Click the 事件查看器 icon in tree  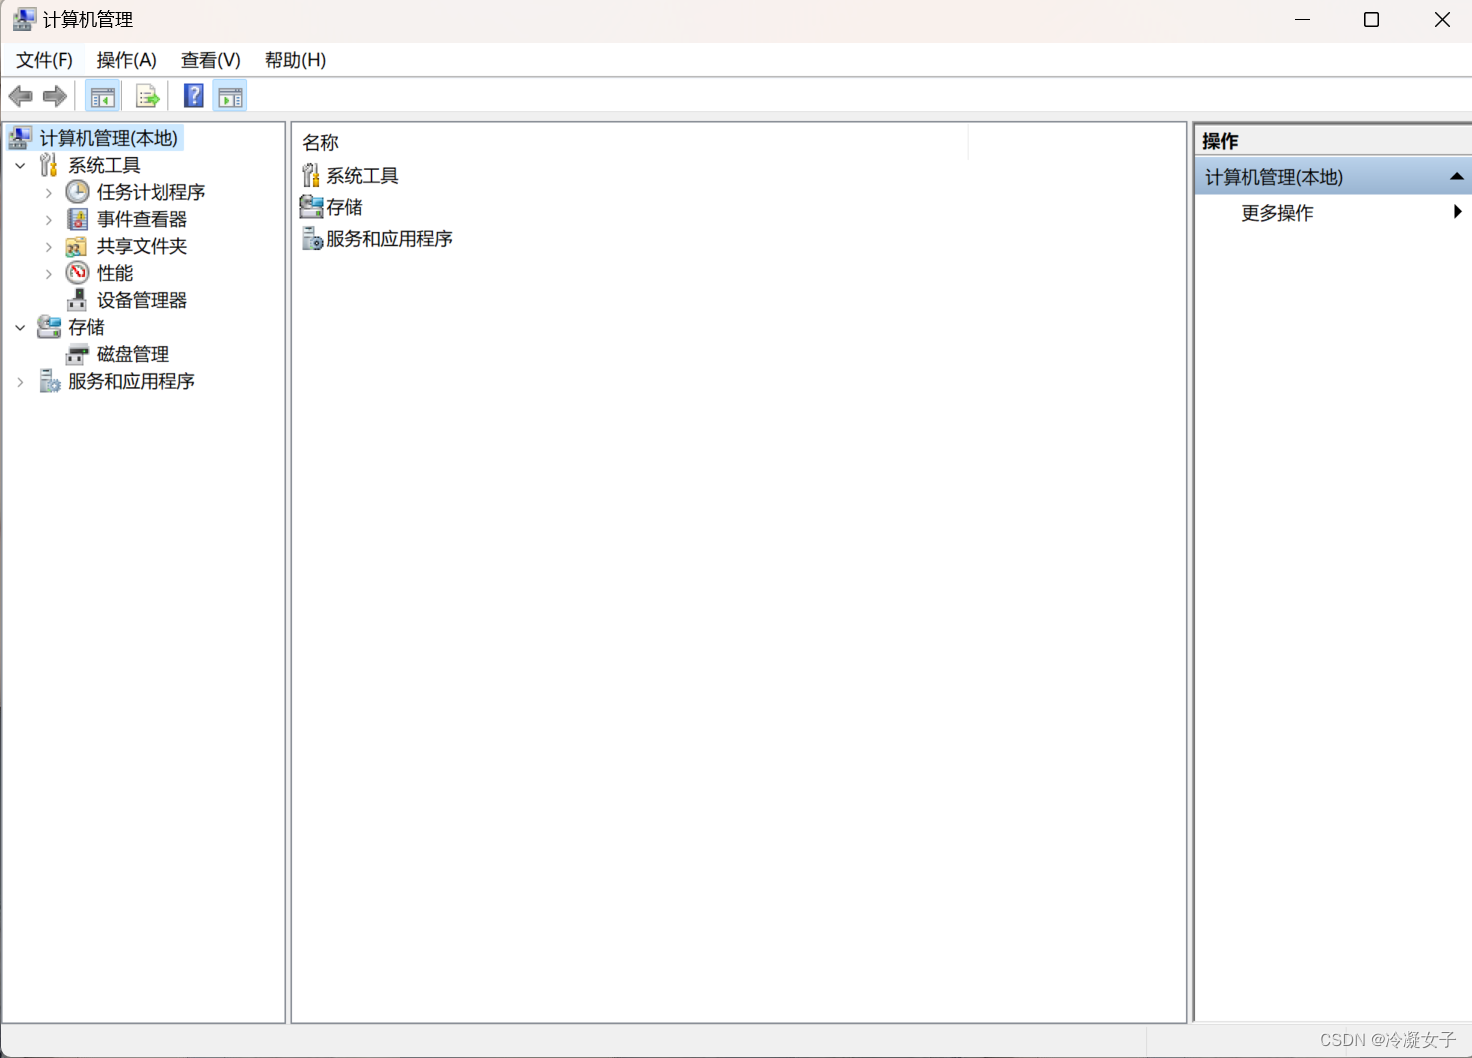coord(77,219)
